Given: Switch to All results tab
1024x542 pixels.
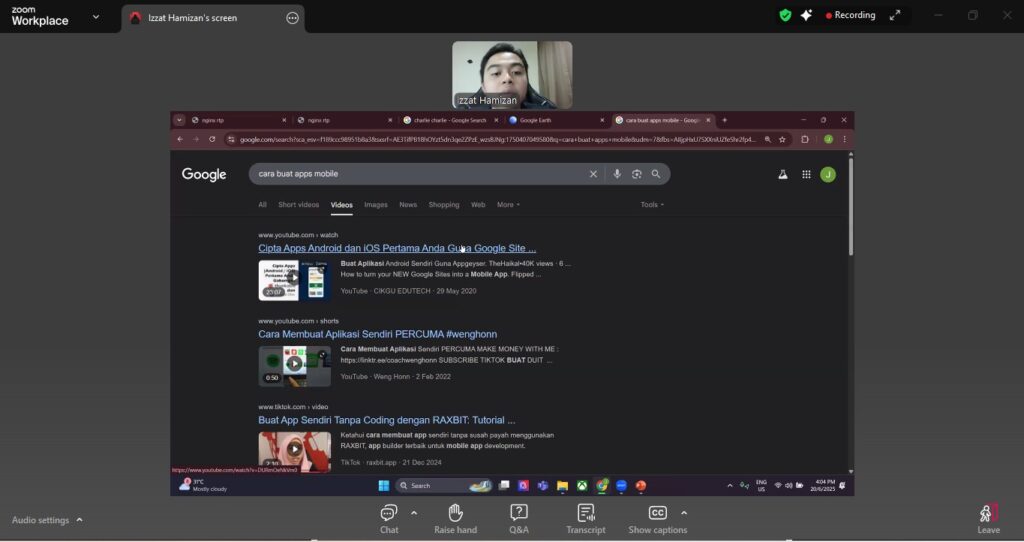Looking at the screenshot, I should coord(262,204).
